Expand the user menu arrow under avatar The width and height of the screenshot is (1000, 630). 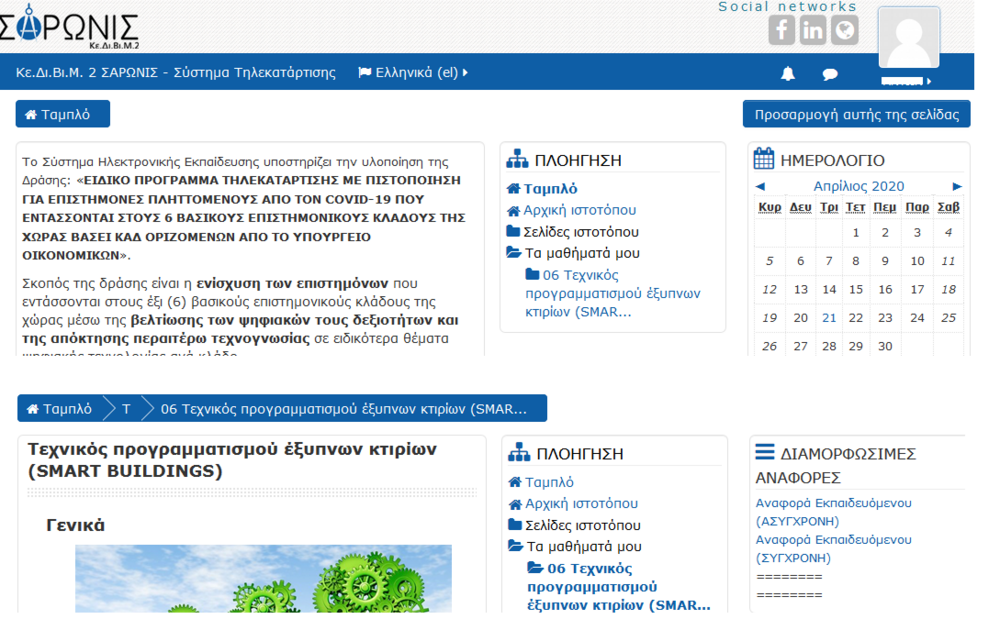(929, 81)
